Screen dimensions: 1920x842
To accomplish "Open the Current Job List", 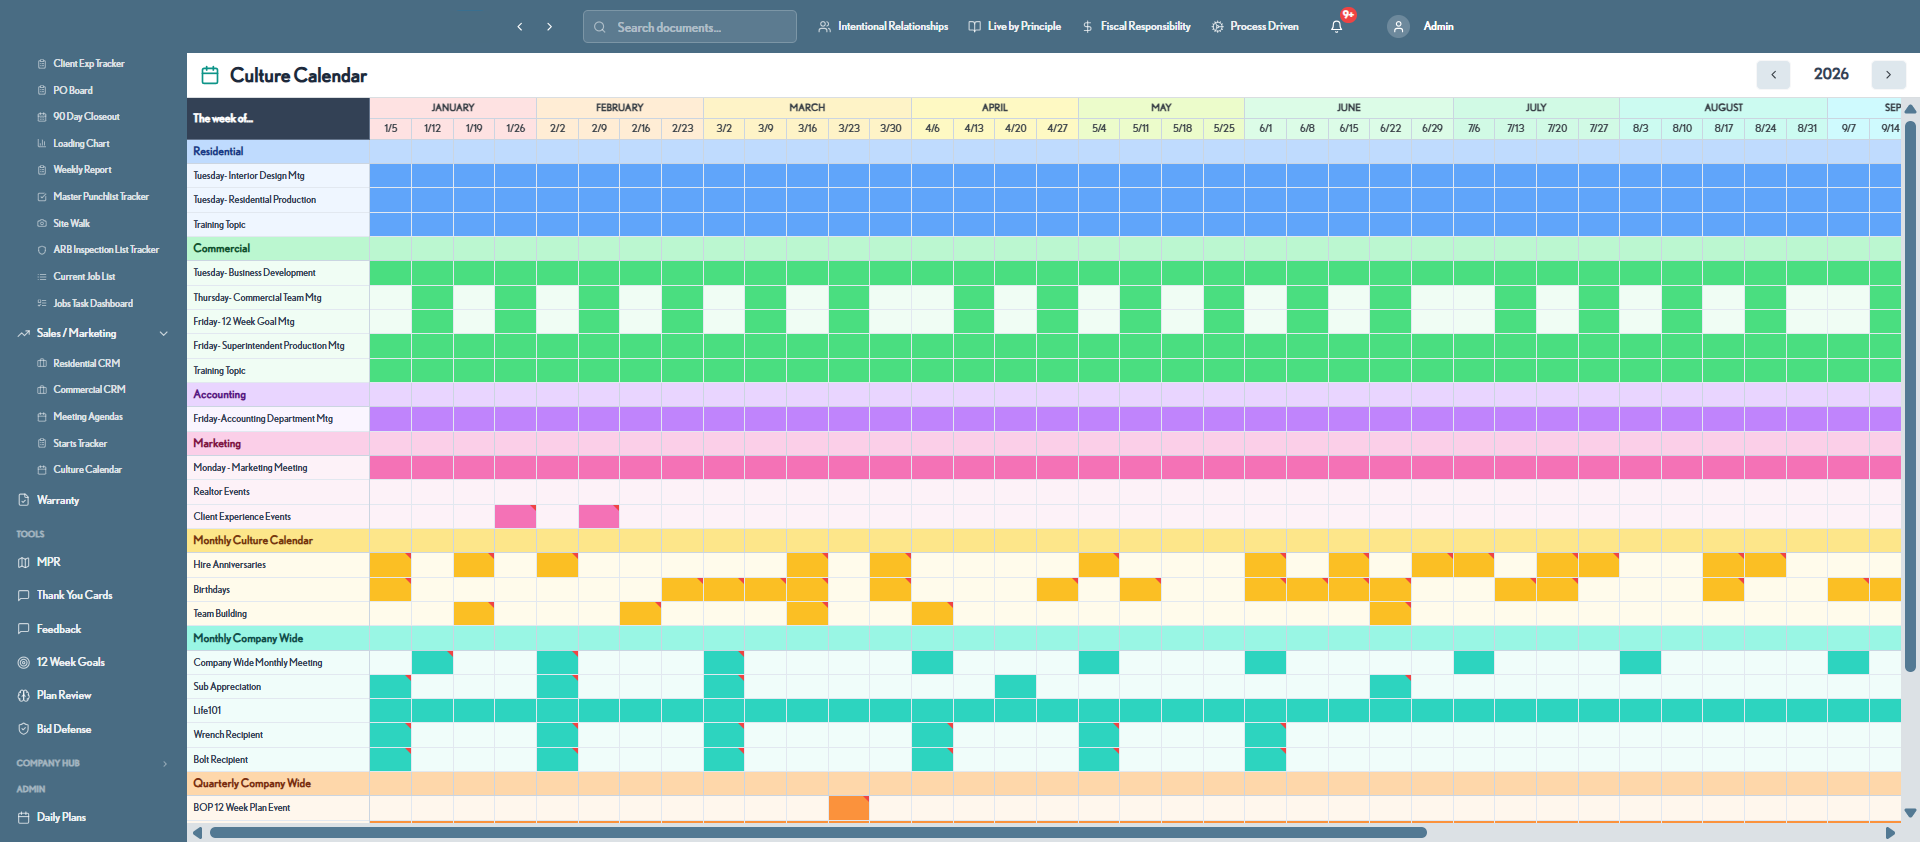I will click(x=84, y=277).
